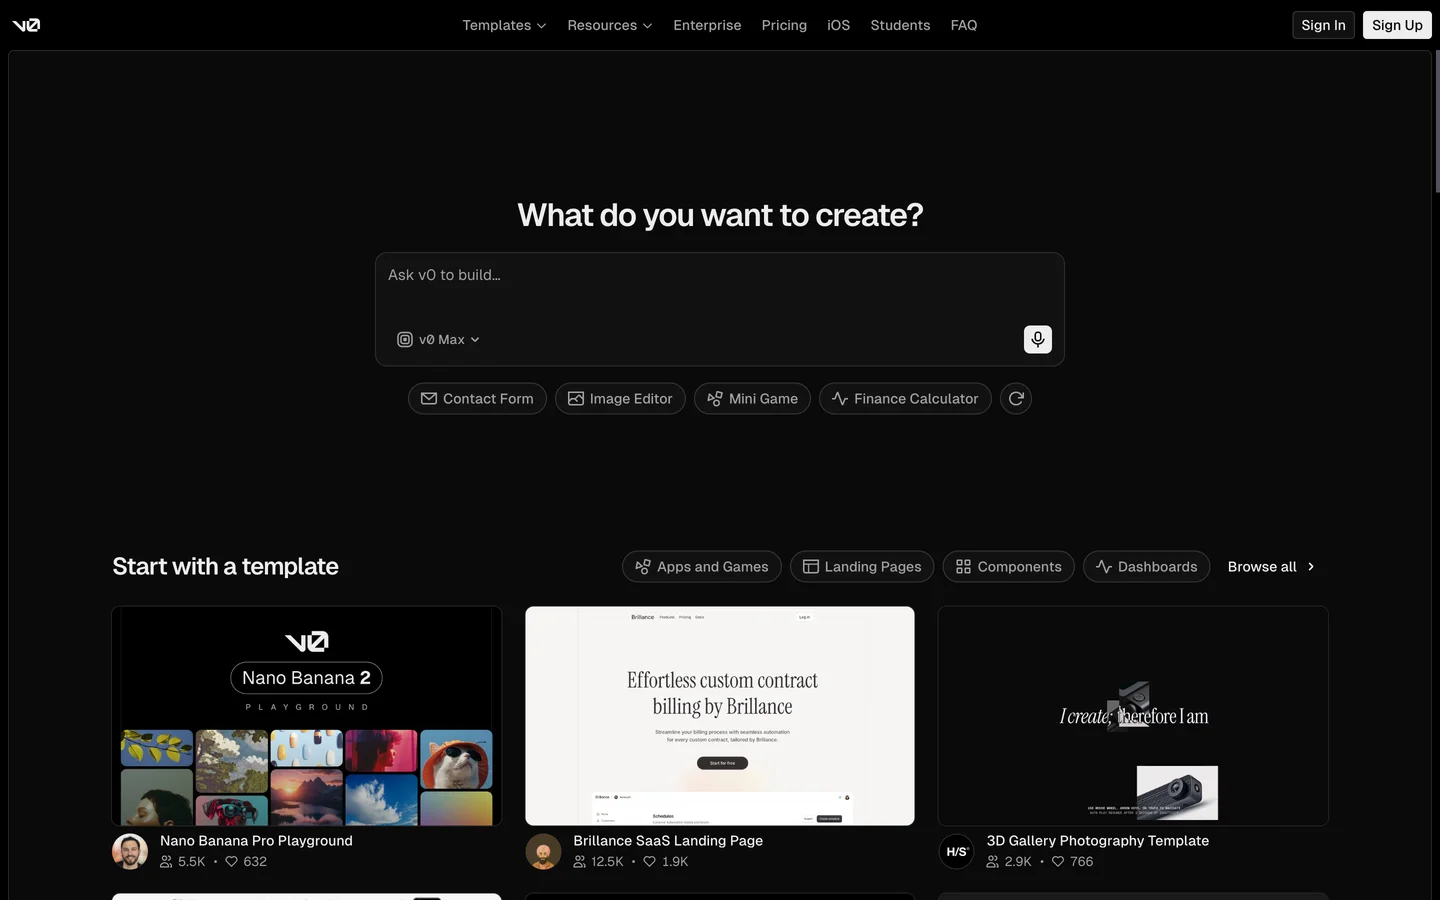1440x900 pixels.
Task: Visit the Students page
Action: (x=900, y=25)
